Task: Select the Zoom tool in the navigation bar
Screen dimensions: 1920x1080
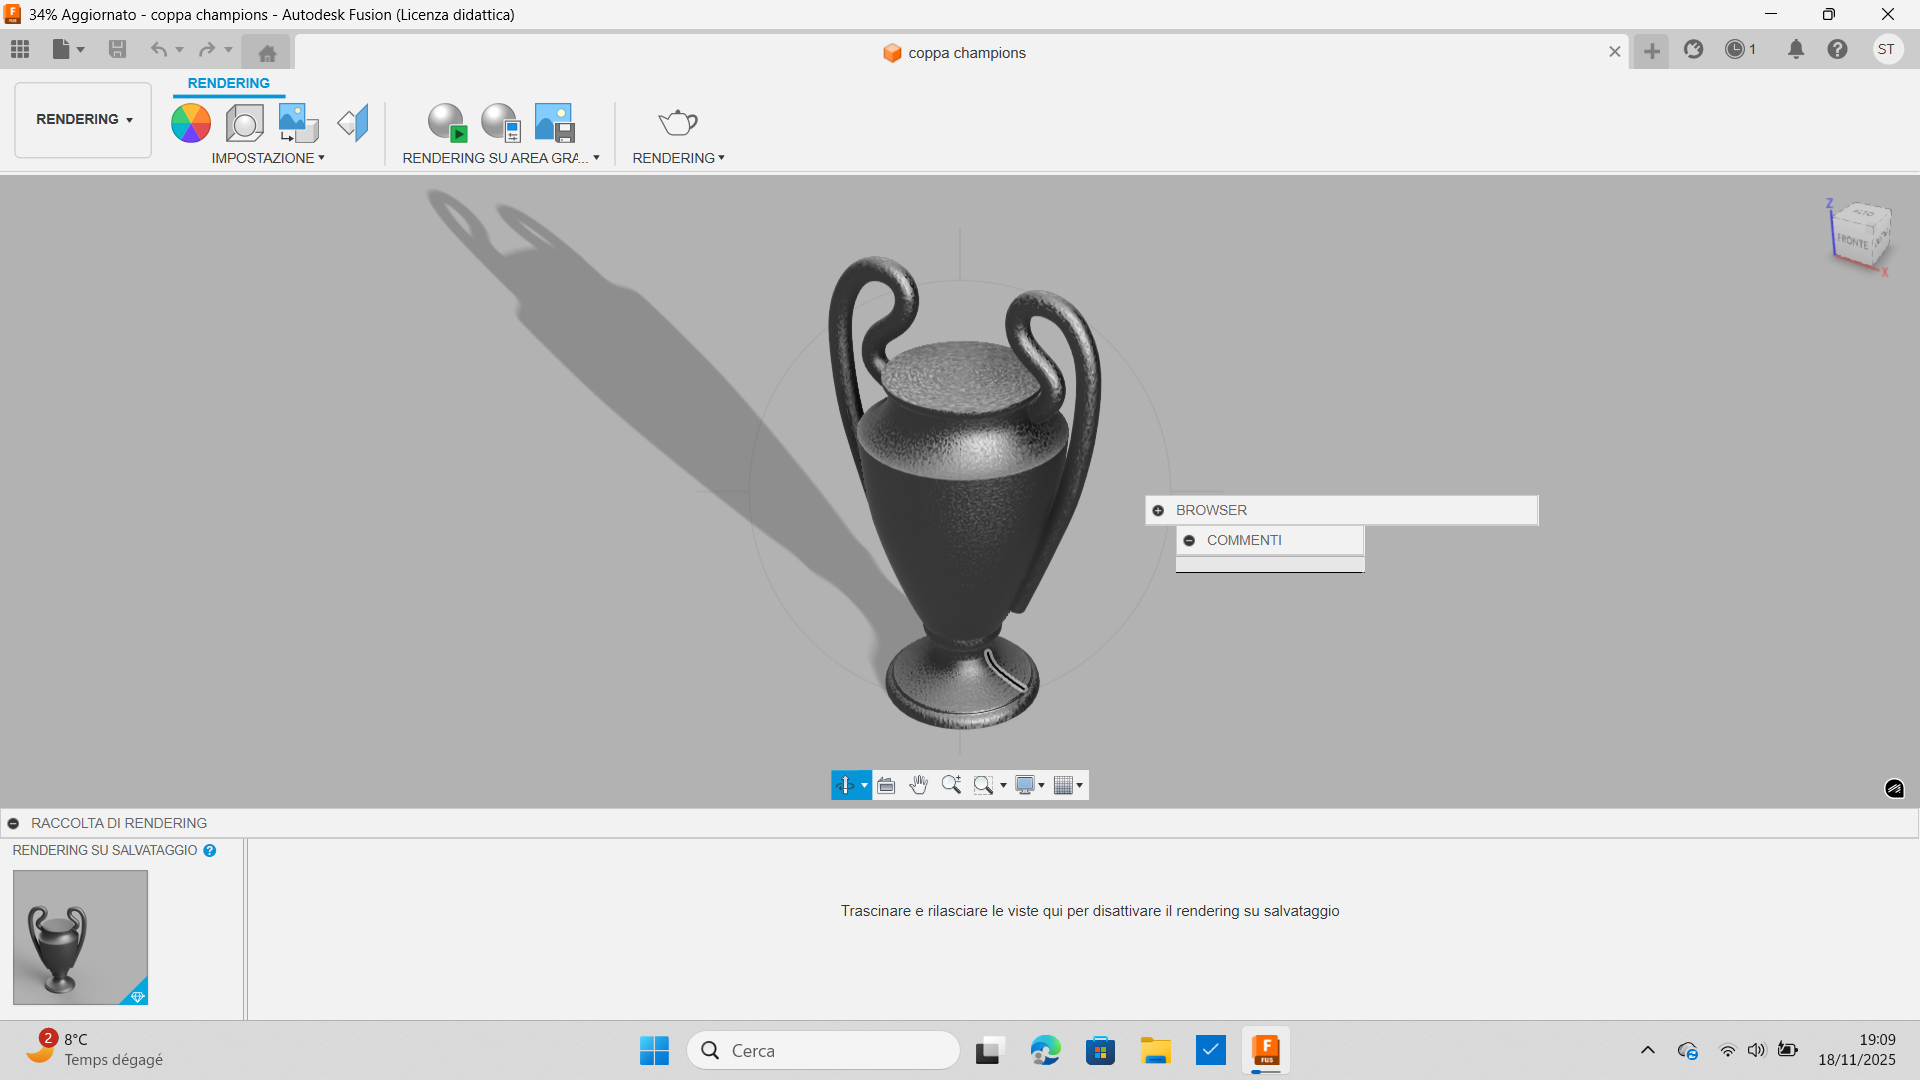Action: point(951,785)
